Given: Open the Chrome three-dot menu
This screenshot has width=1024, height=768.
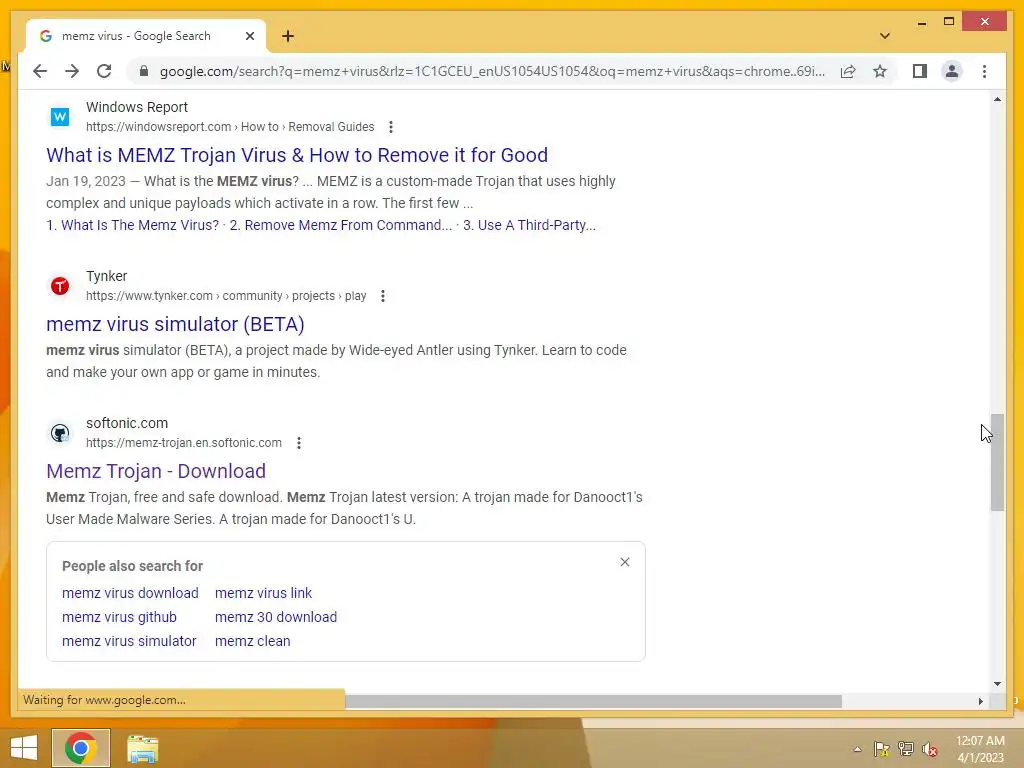Looking at the screenshot, I should pyautogui.click(x=984, y=71).
